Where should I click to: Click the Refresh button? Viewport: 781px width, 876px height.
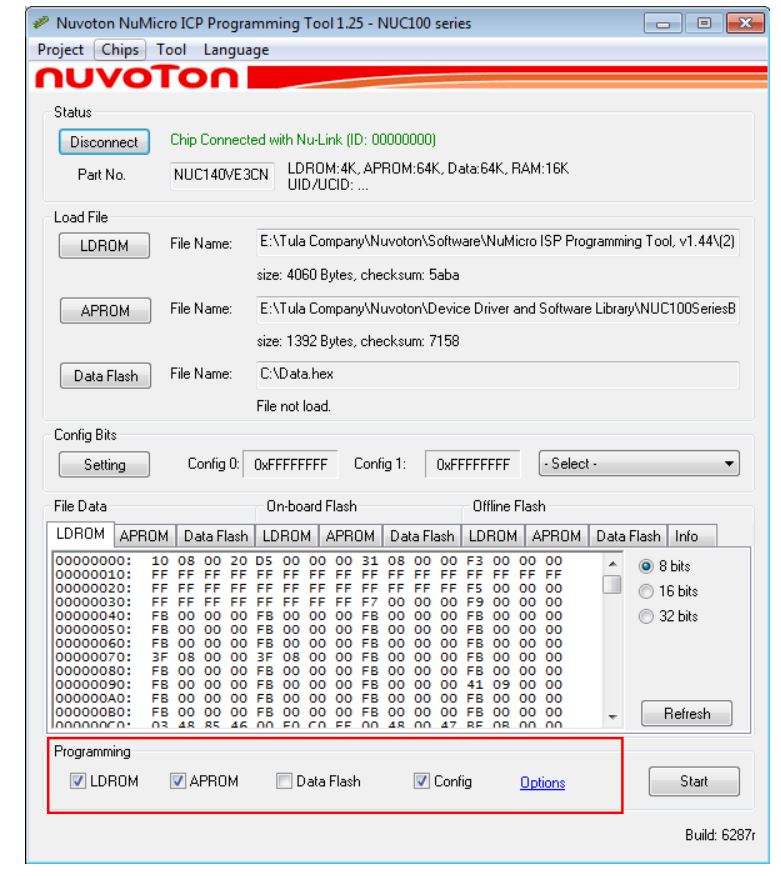[687, 713]
